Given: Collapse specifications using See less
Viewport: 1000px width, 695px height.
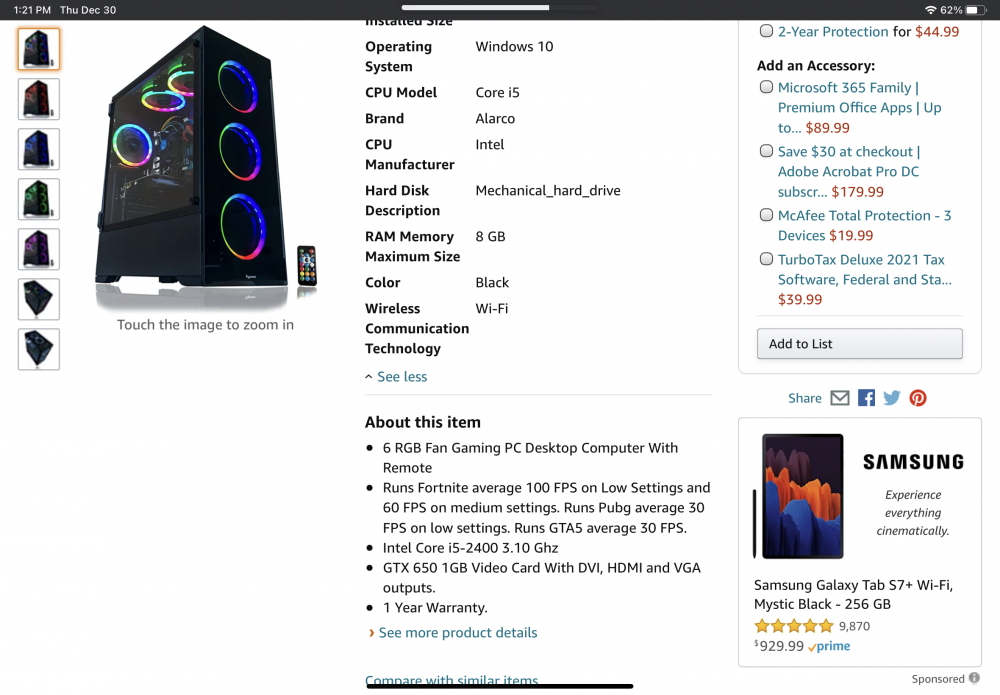Looking at the screenshot, I should [x=397, y=376].
